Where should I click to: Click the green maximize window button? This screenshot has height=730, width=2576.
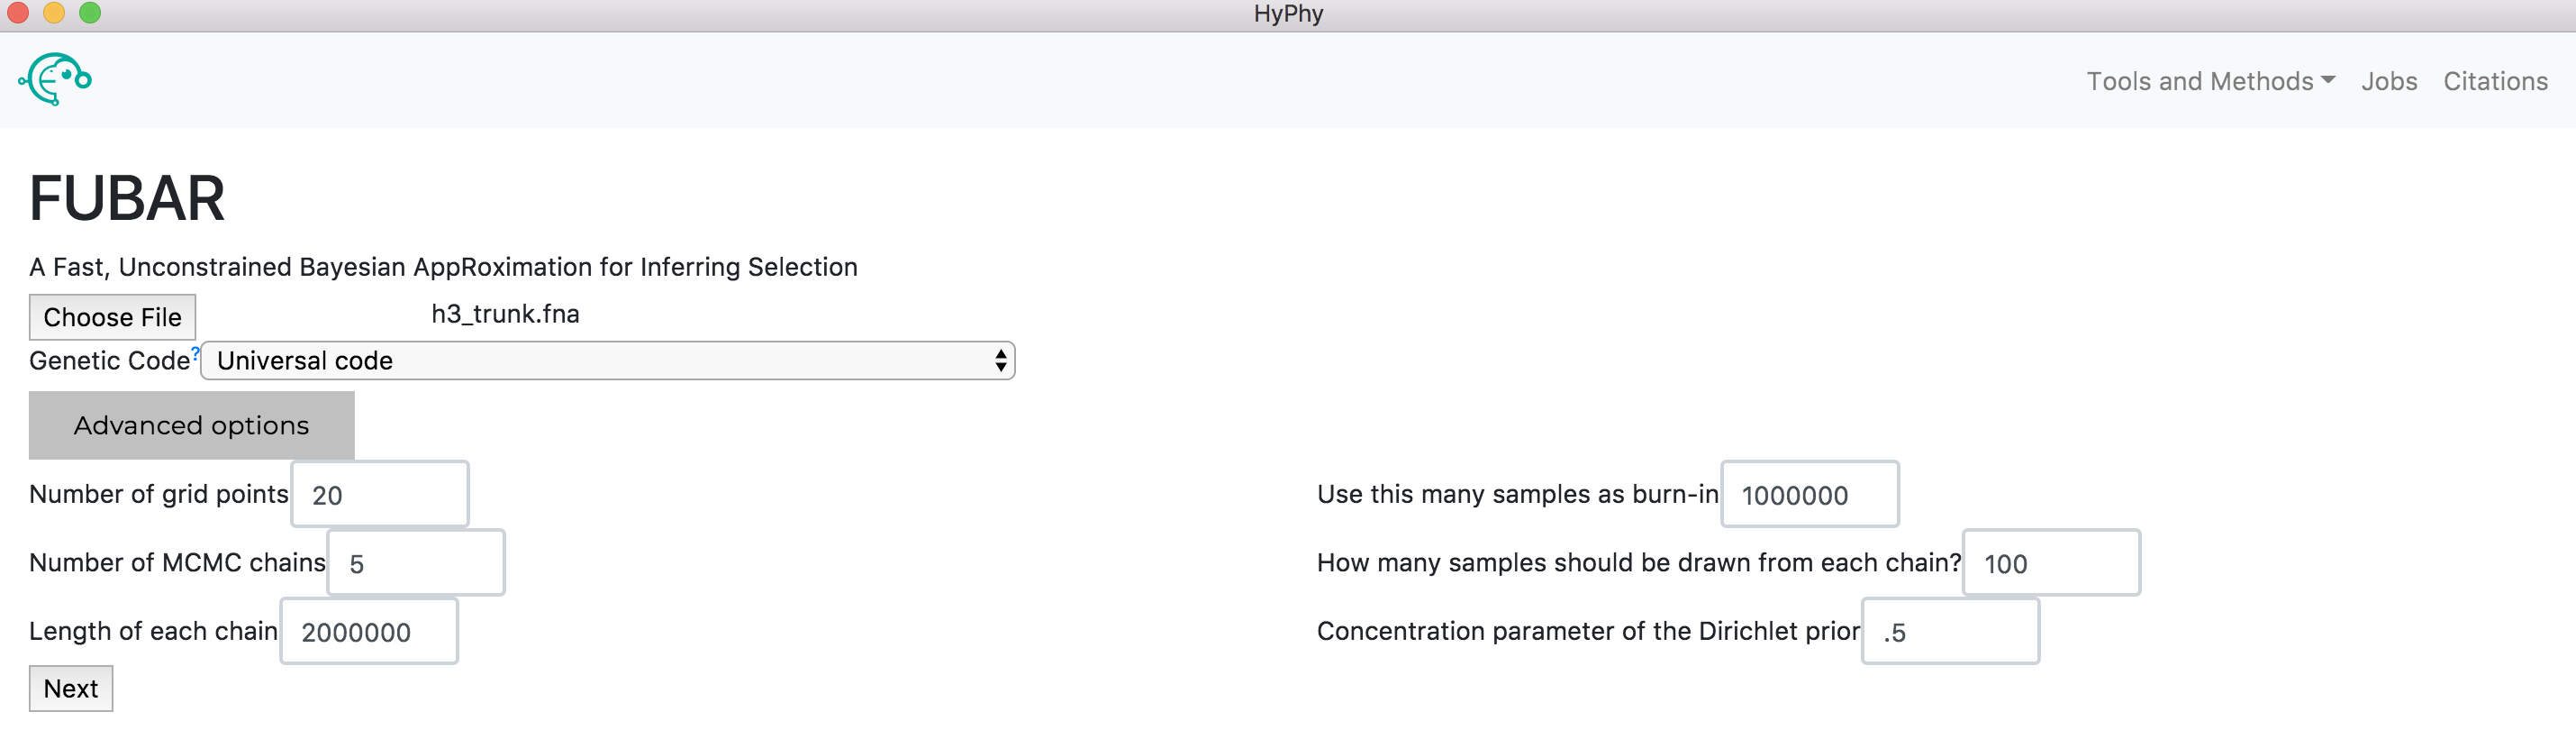90,13
